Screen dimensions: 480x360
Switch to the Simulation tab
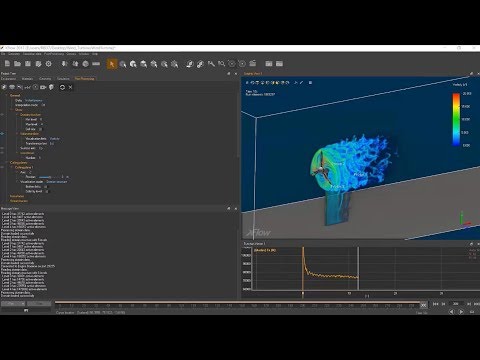pos(63,79)
